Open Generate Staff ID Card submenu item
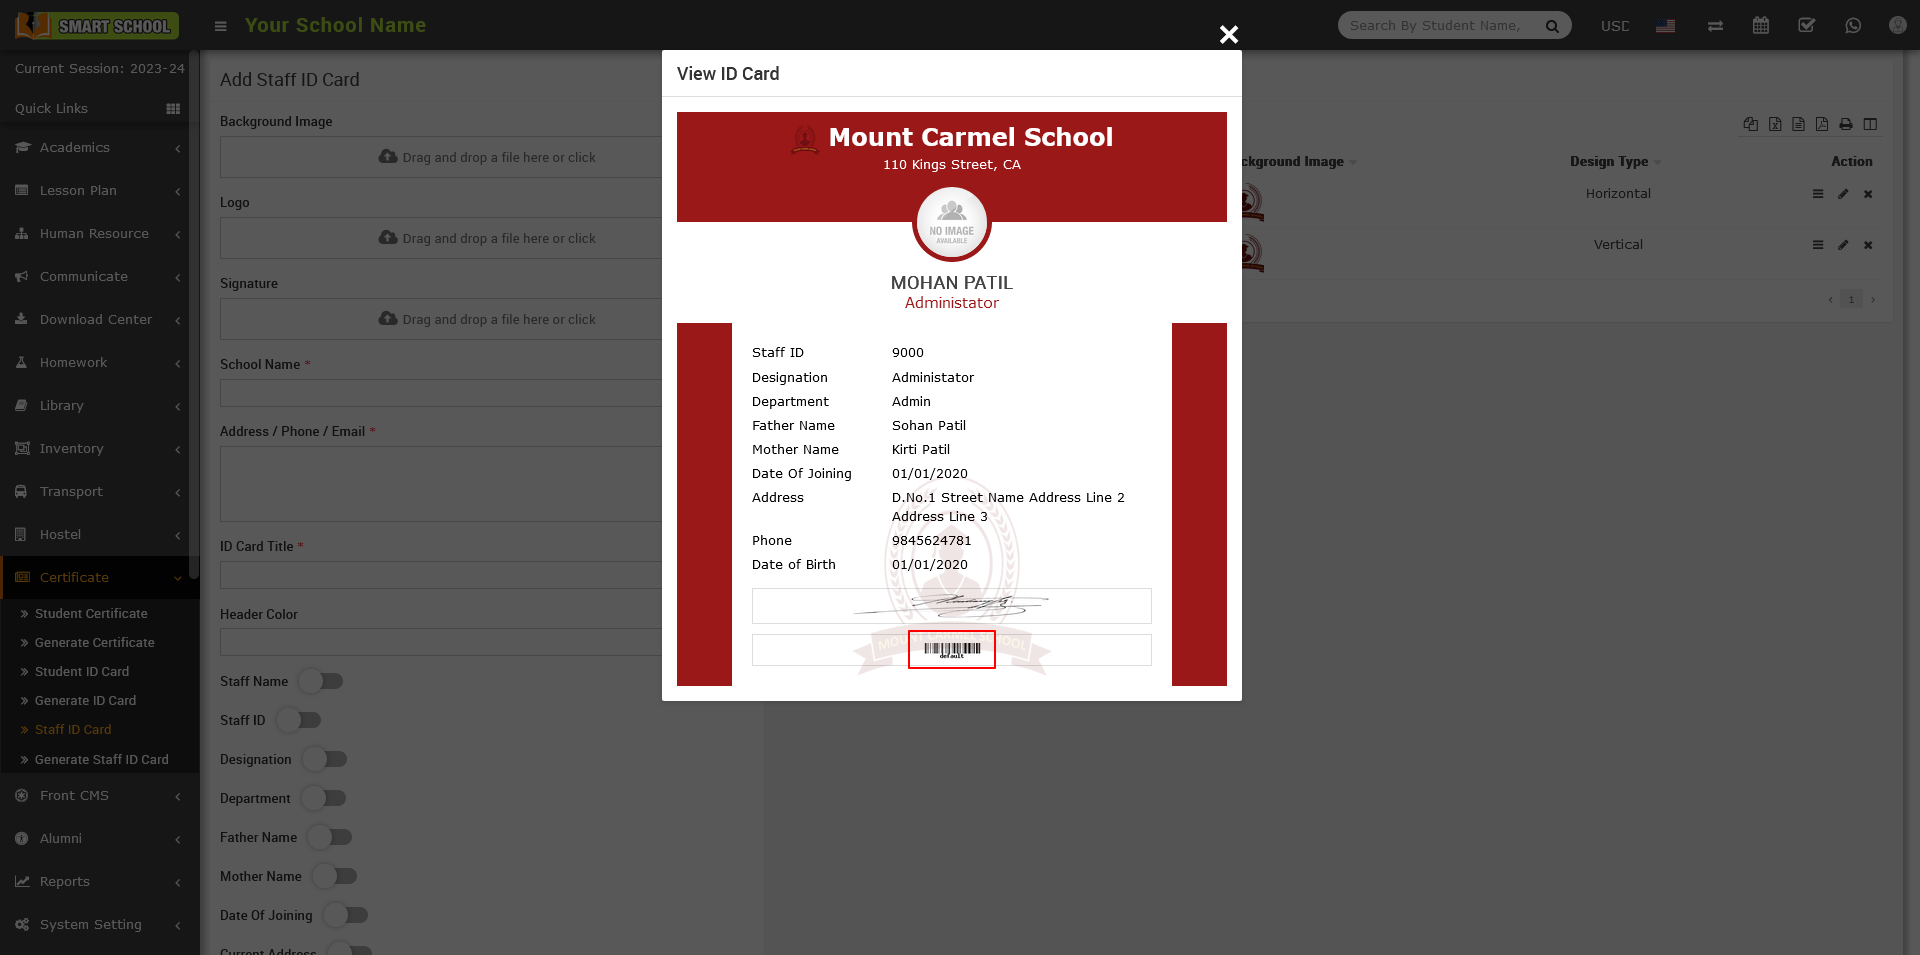This screenshot has height=955, width=1920. [x=101, y=760]
